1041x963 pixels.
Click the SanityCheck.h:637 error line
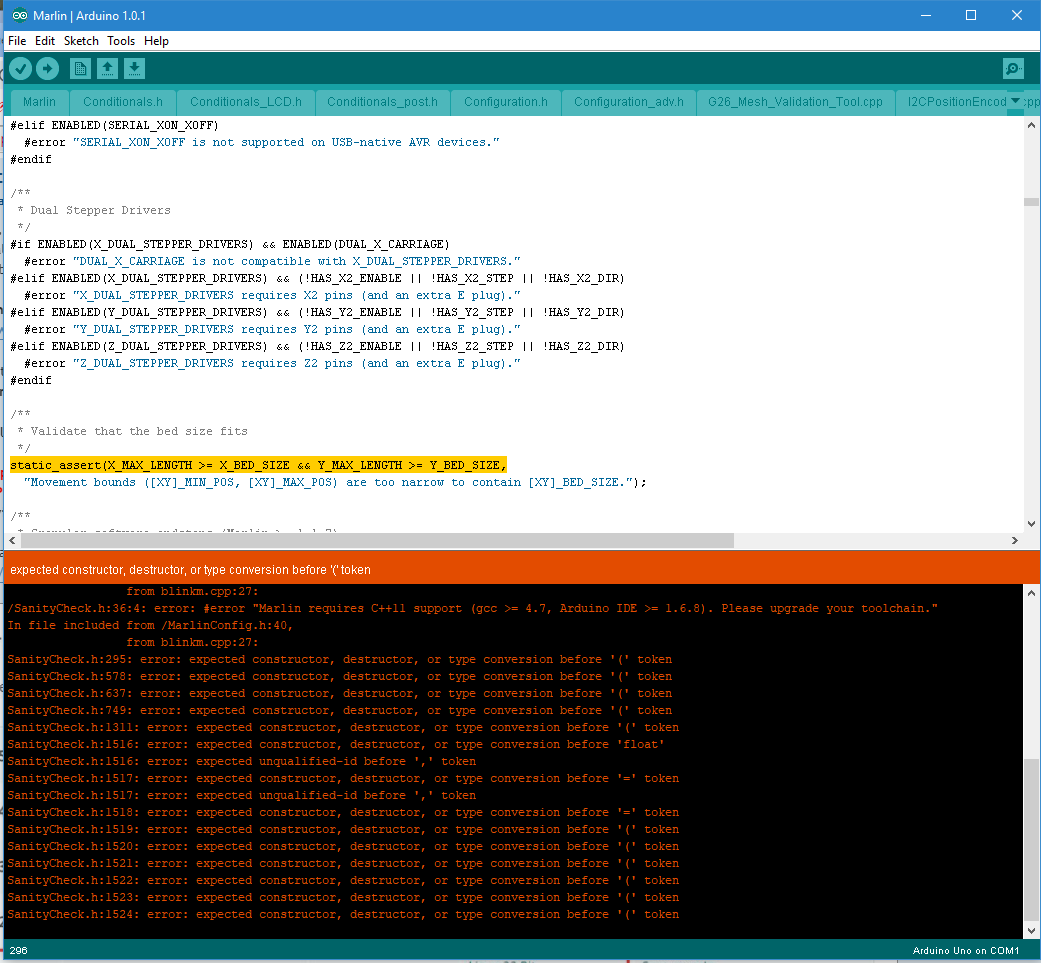340,694
